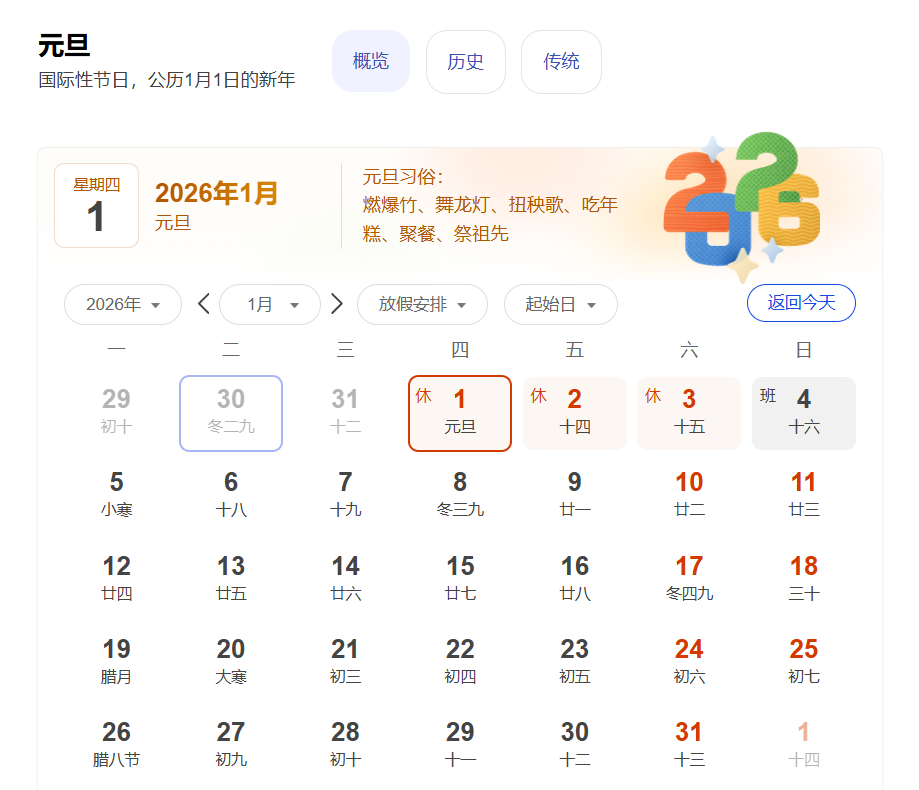Click the 返回今天 button

point(801,303)
